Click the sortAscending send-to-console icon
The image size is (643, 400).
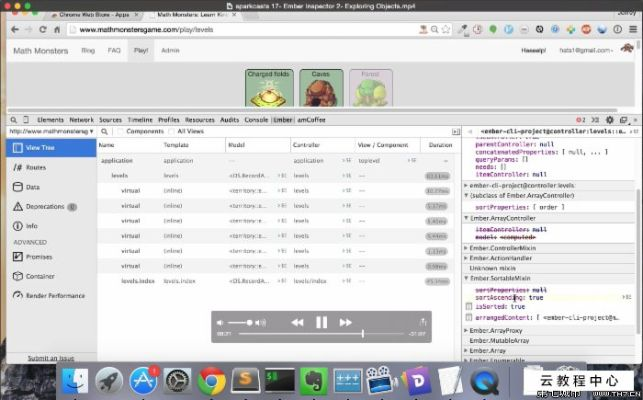[626, 297]
